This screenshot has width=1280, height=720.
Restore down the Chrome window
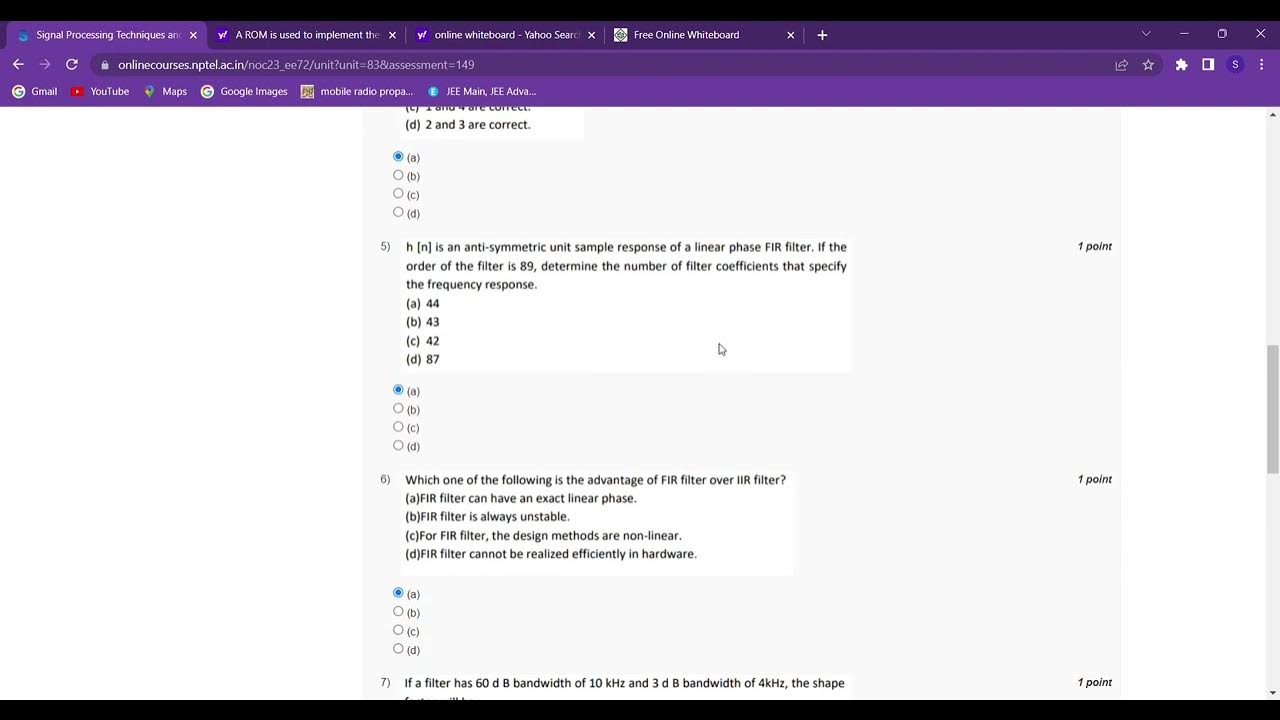tap(1222, 34)
